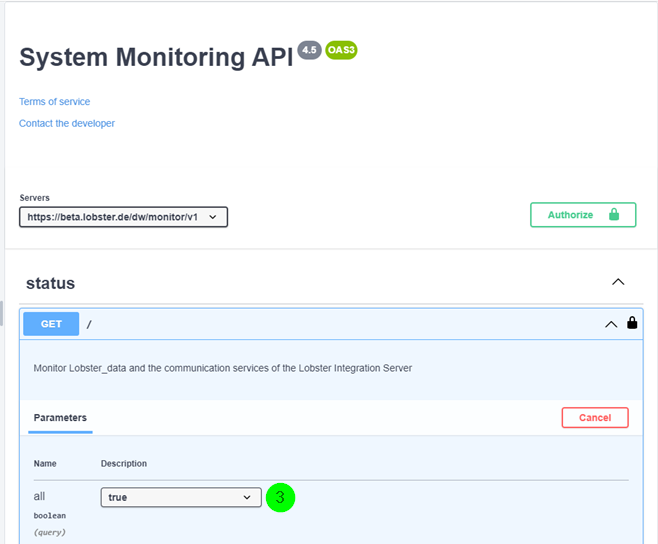658x544 pixels.
Task: Click the padlock icon on GET row
Action: (632, 323)
